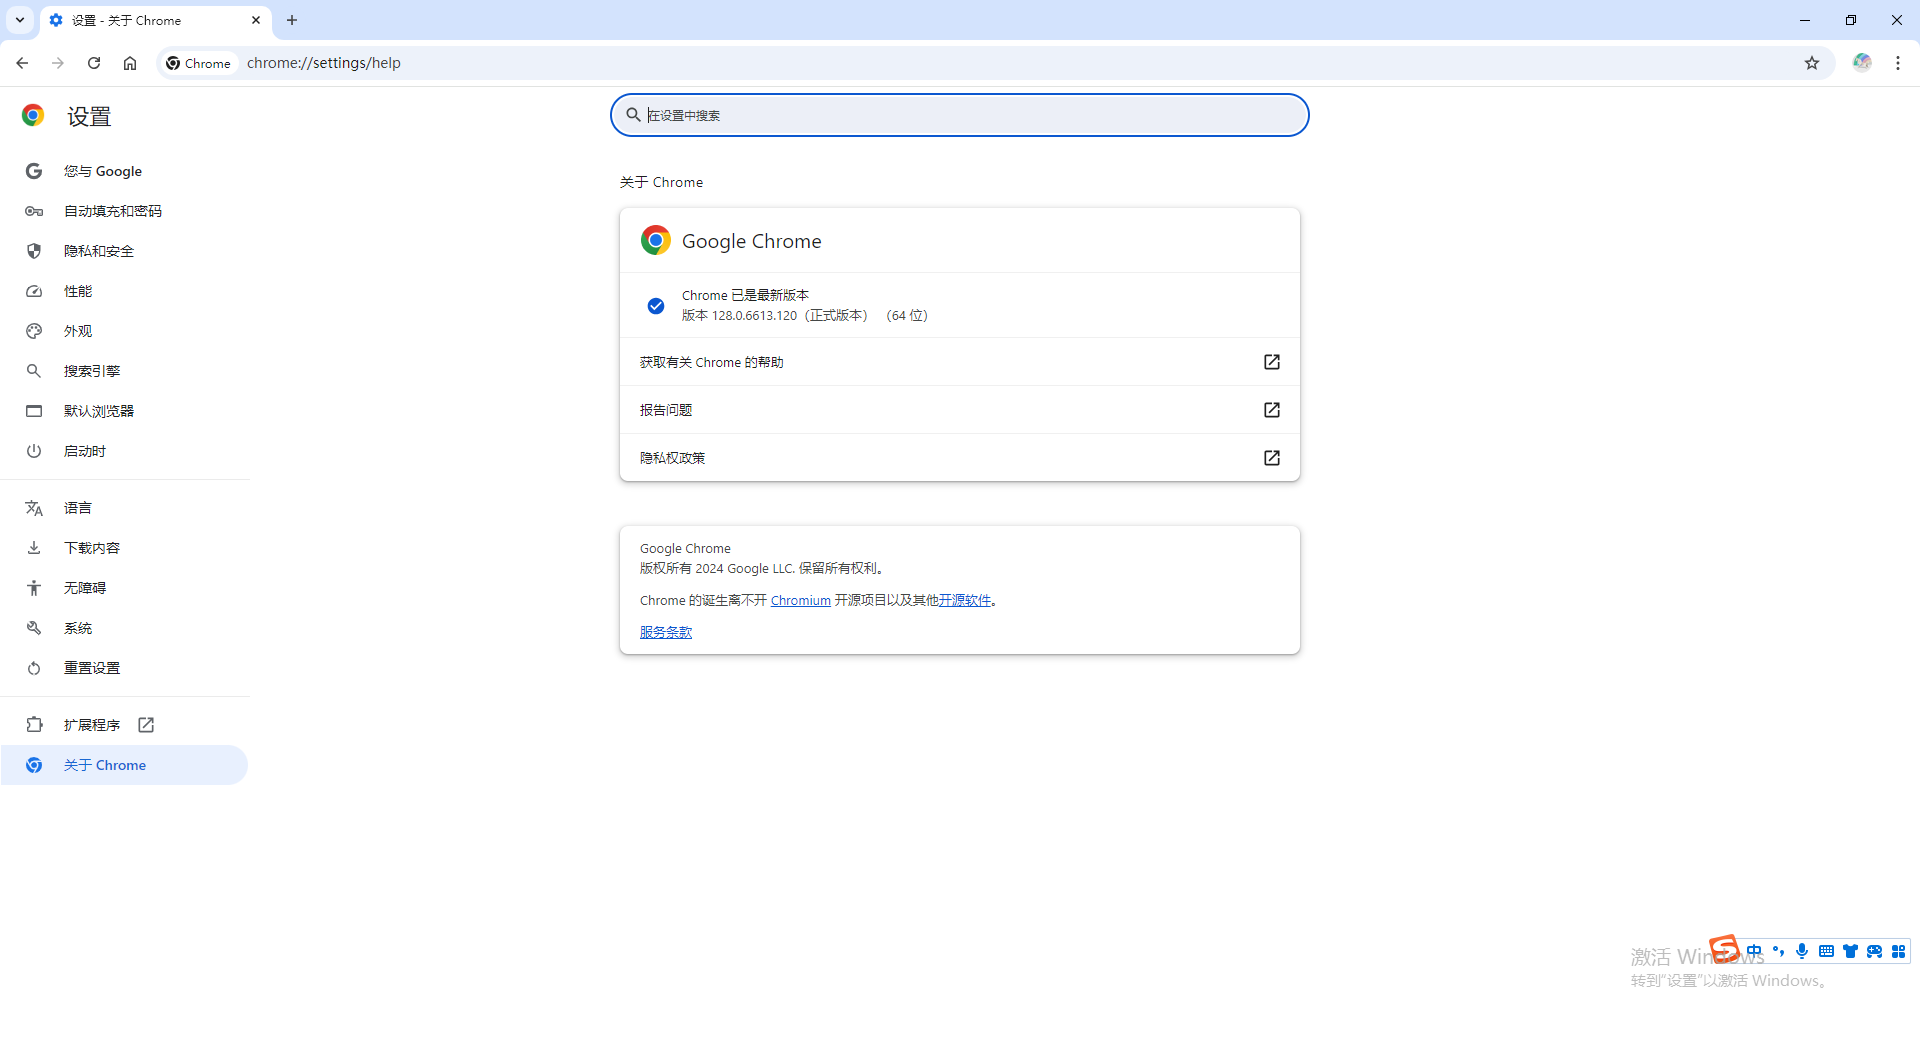The image size is (1920, 1040).
Task: Click the address bar URL chrome://settings/help
Action: 324,63
